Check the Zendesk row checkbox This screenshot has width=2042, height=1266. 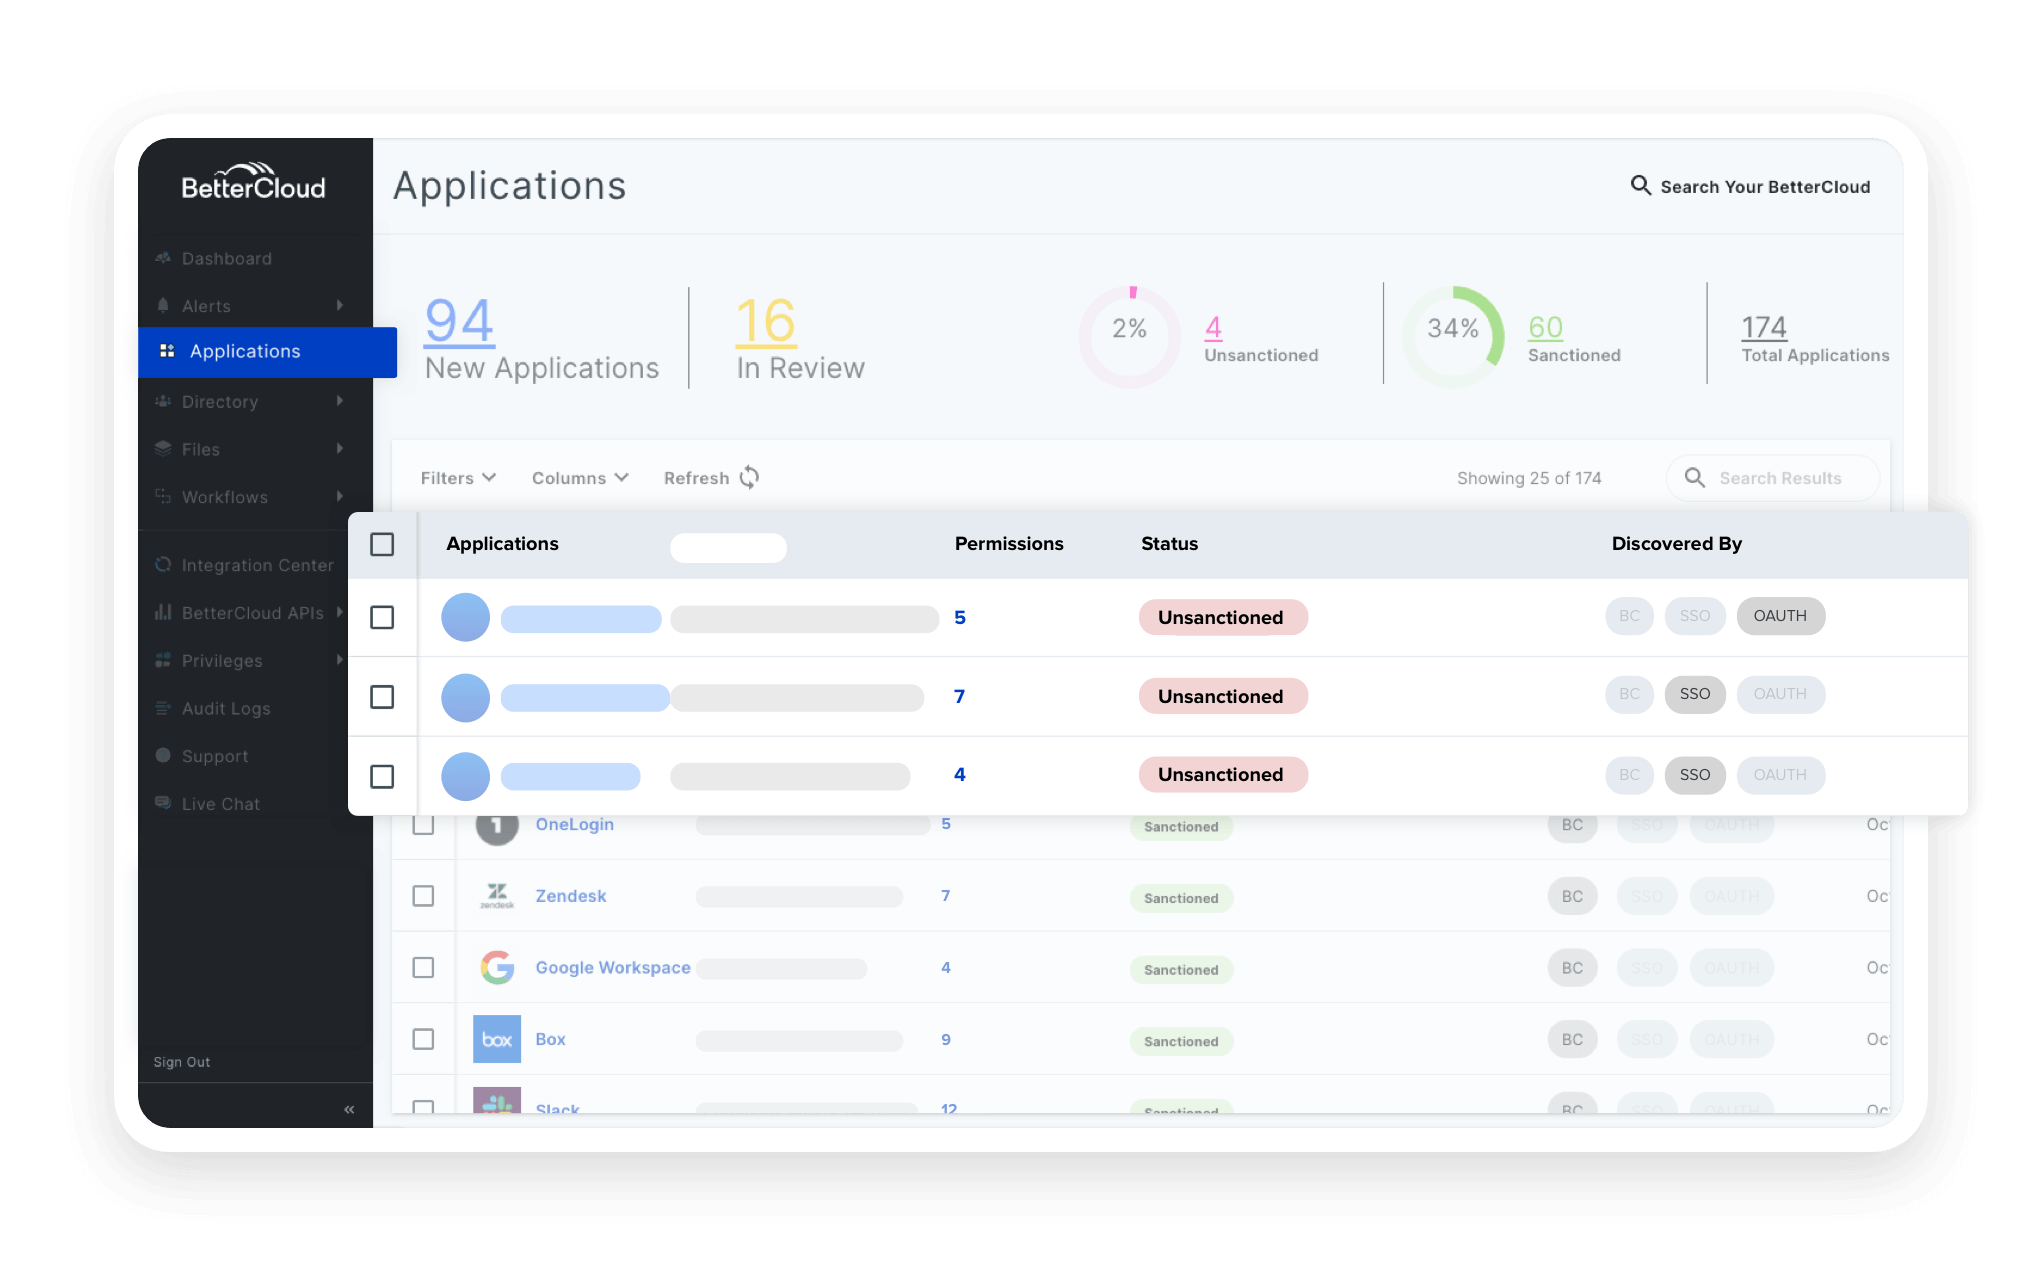(x=423, y=895)
